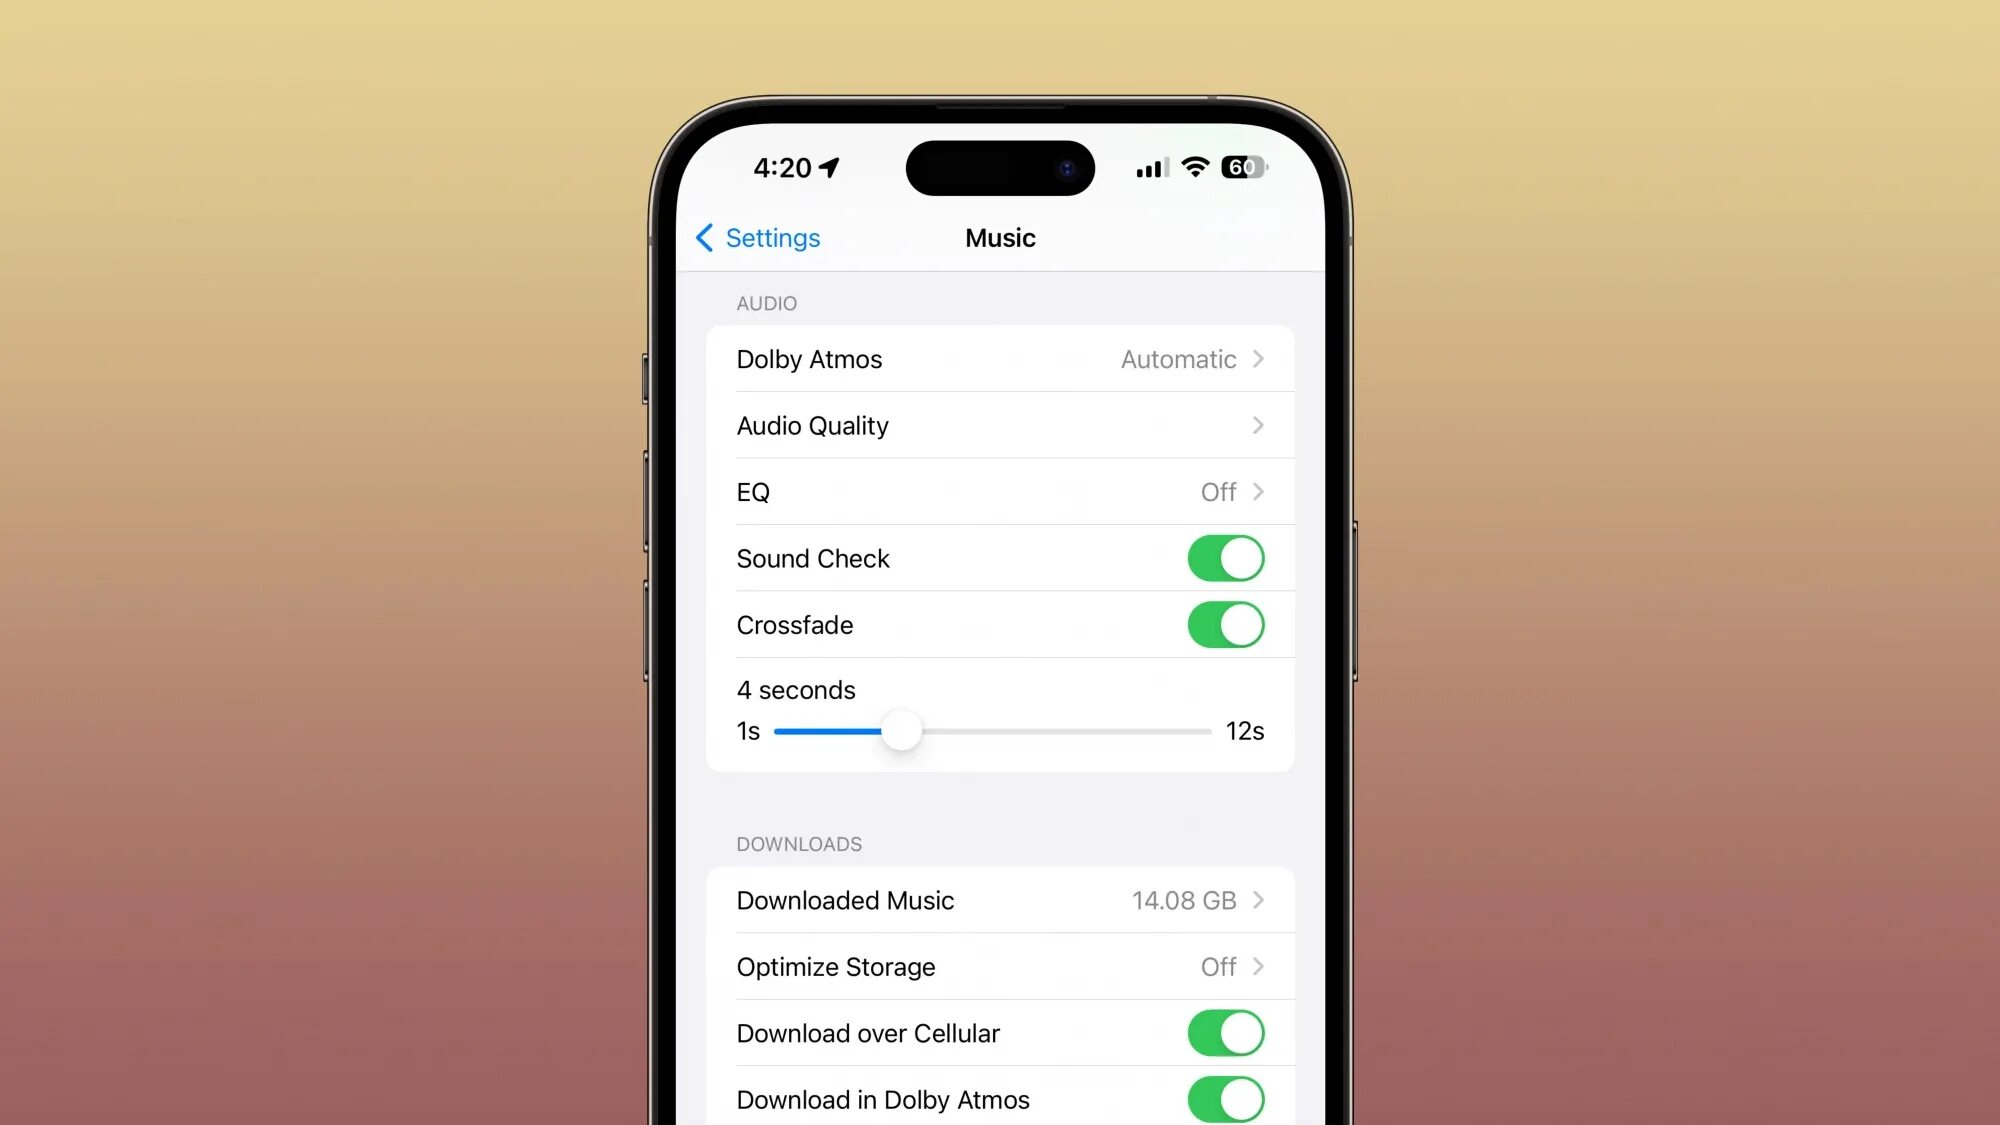Select the Music settings page title
This screenshot has width=2000, height=1125.
click(x=1000, y=238)
